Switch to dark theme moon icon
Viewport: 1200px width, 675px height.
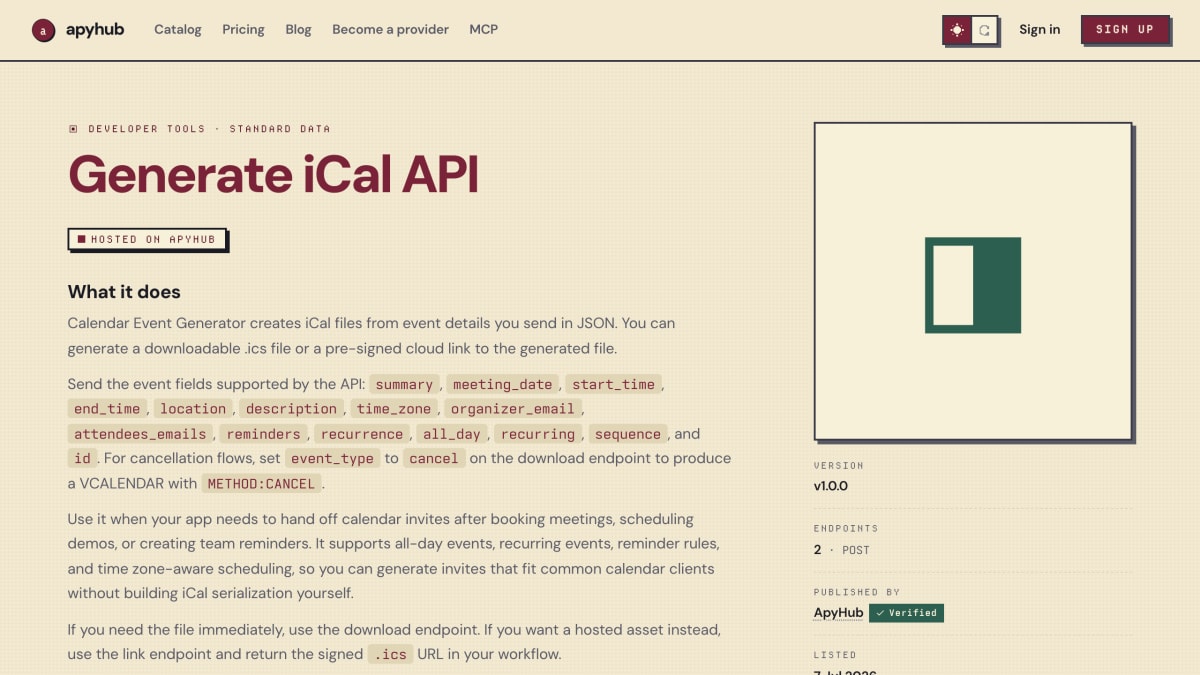pyautogui.click(x=984, y=30)
